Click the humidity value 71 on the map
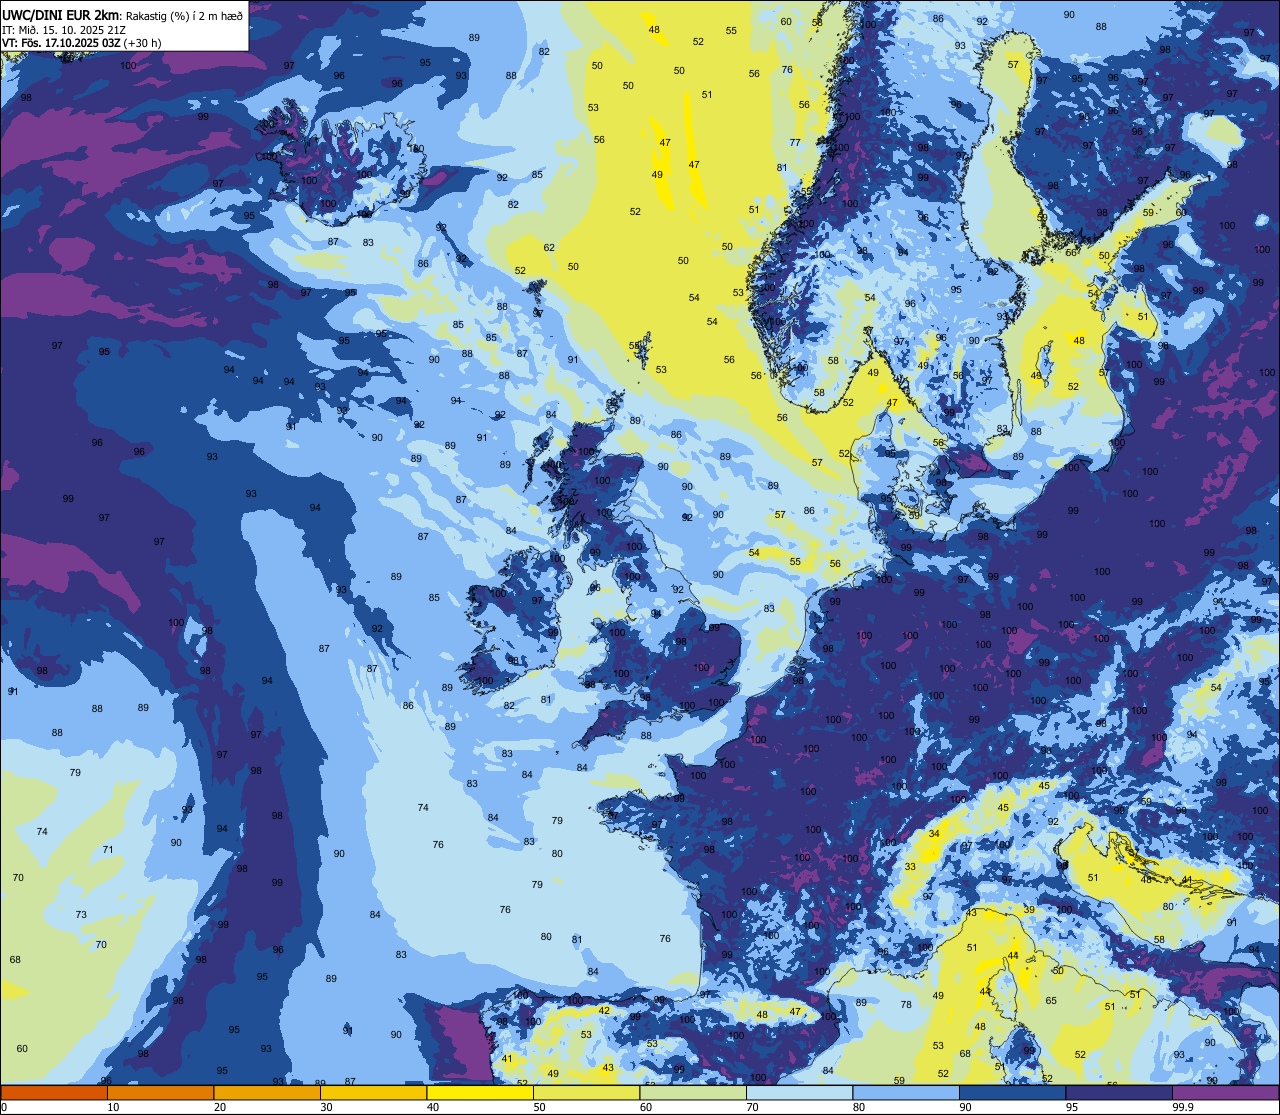This screenshot has width=1280, height=1115. pyautogui.click(x=108, y=850)
